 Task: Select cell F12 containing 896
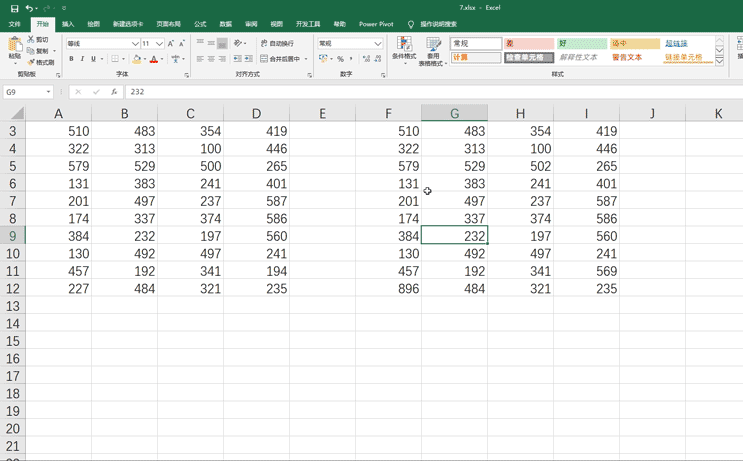point(388,289)
